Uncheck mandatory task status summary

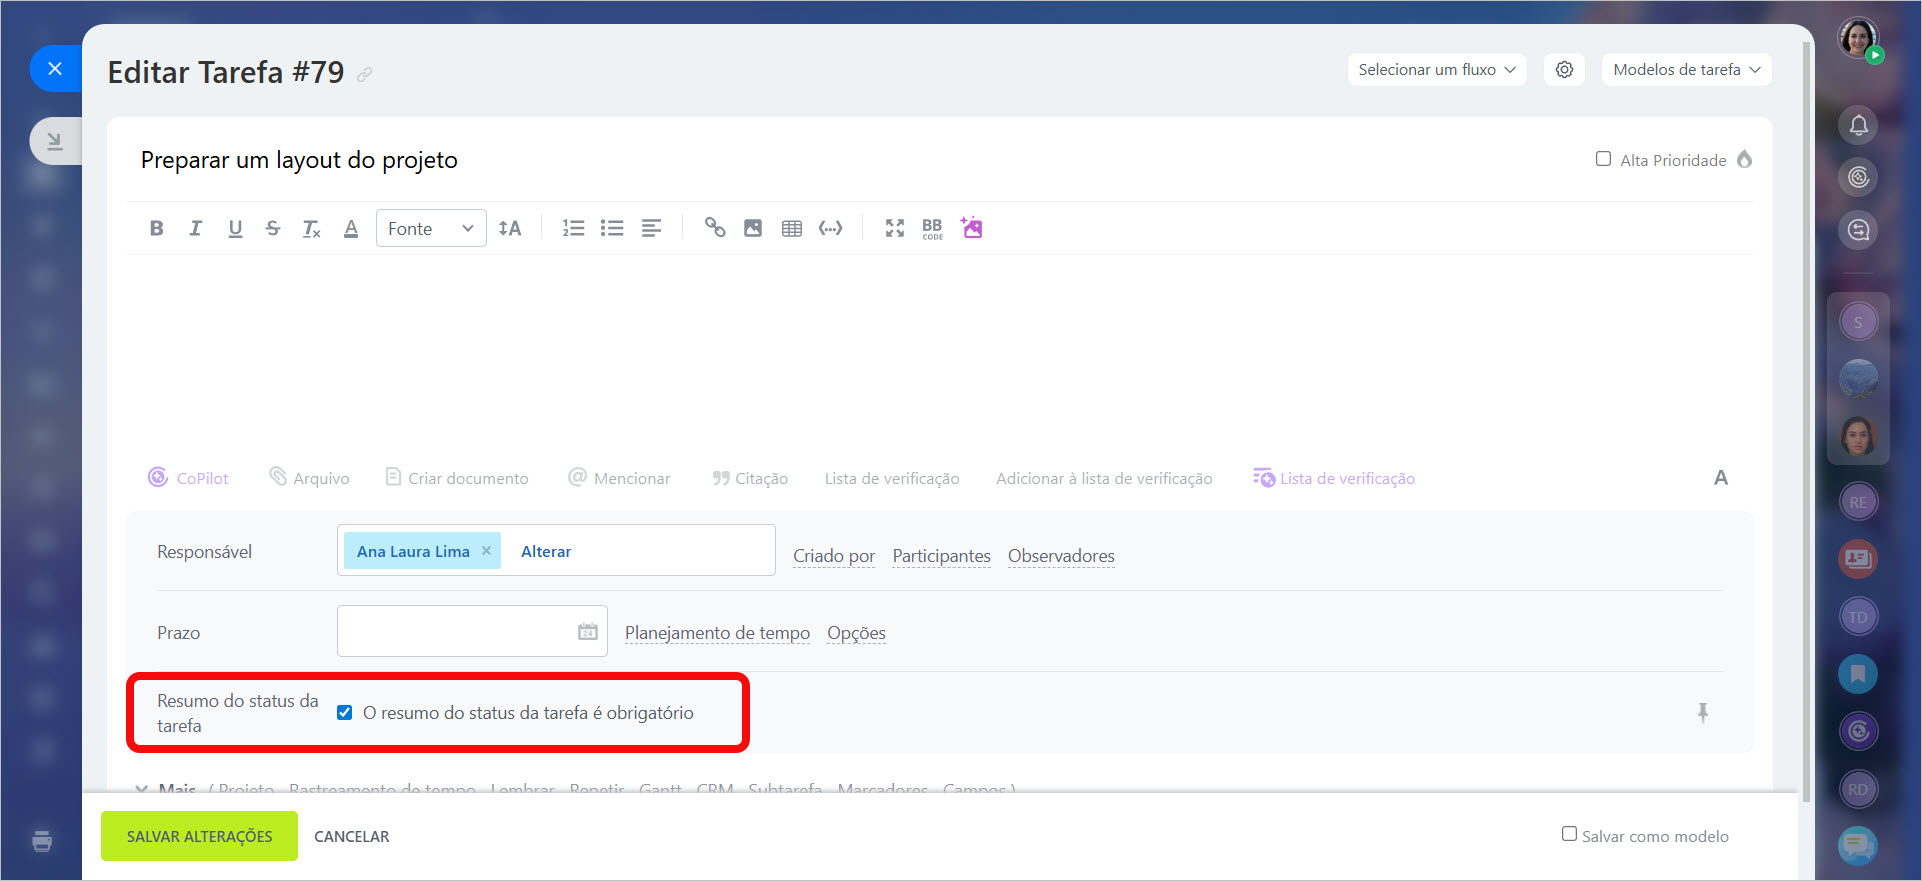[344, 712]
